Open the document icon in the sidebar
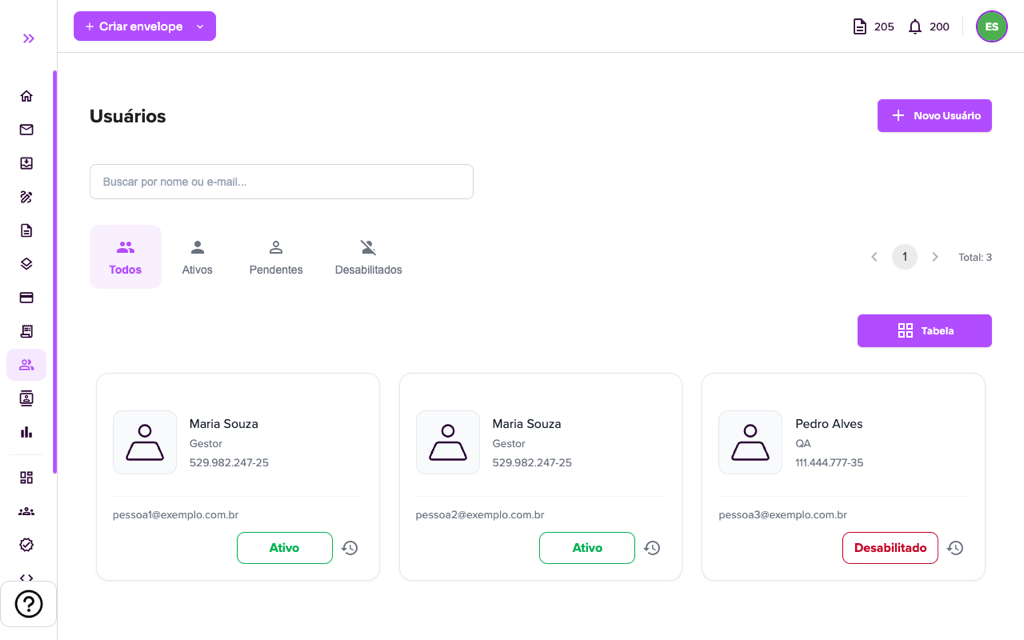 point(26,231)
